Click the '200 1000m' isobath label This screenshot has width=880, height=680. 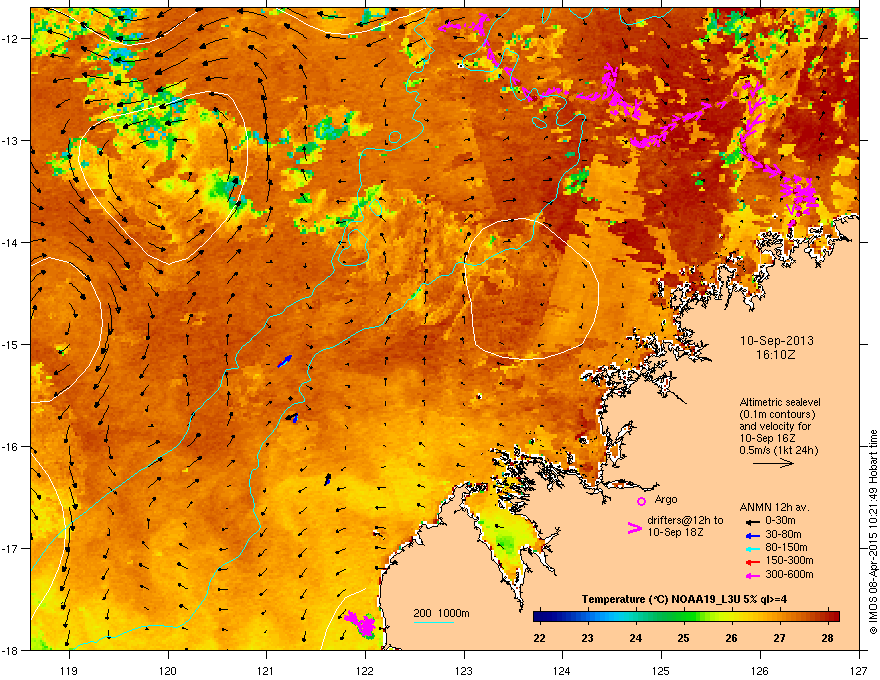pyautogui.click(x=441, y=613)
